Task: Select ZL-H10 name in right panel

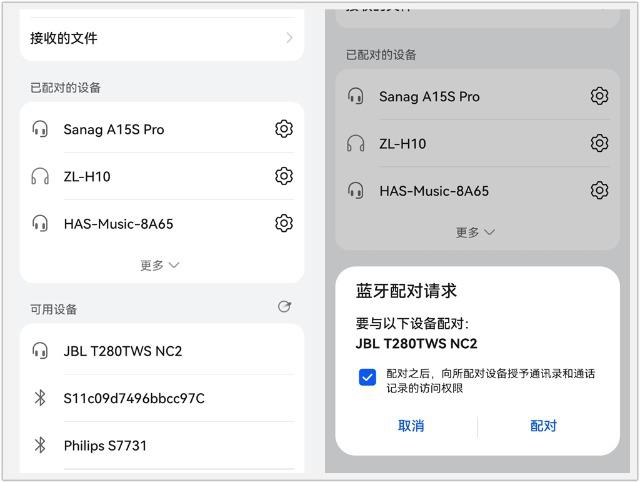Action: [x=402, y=144]
